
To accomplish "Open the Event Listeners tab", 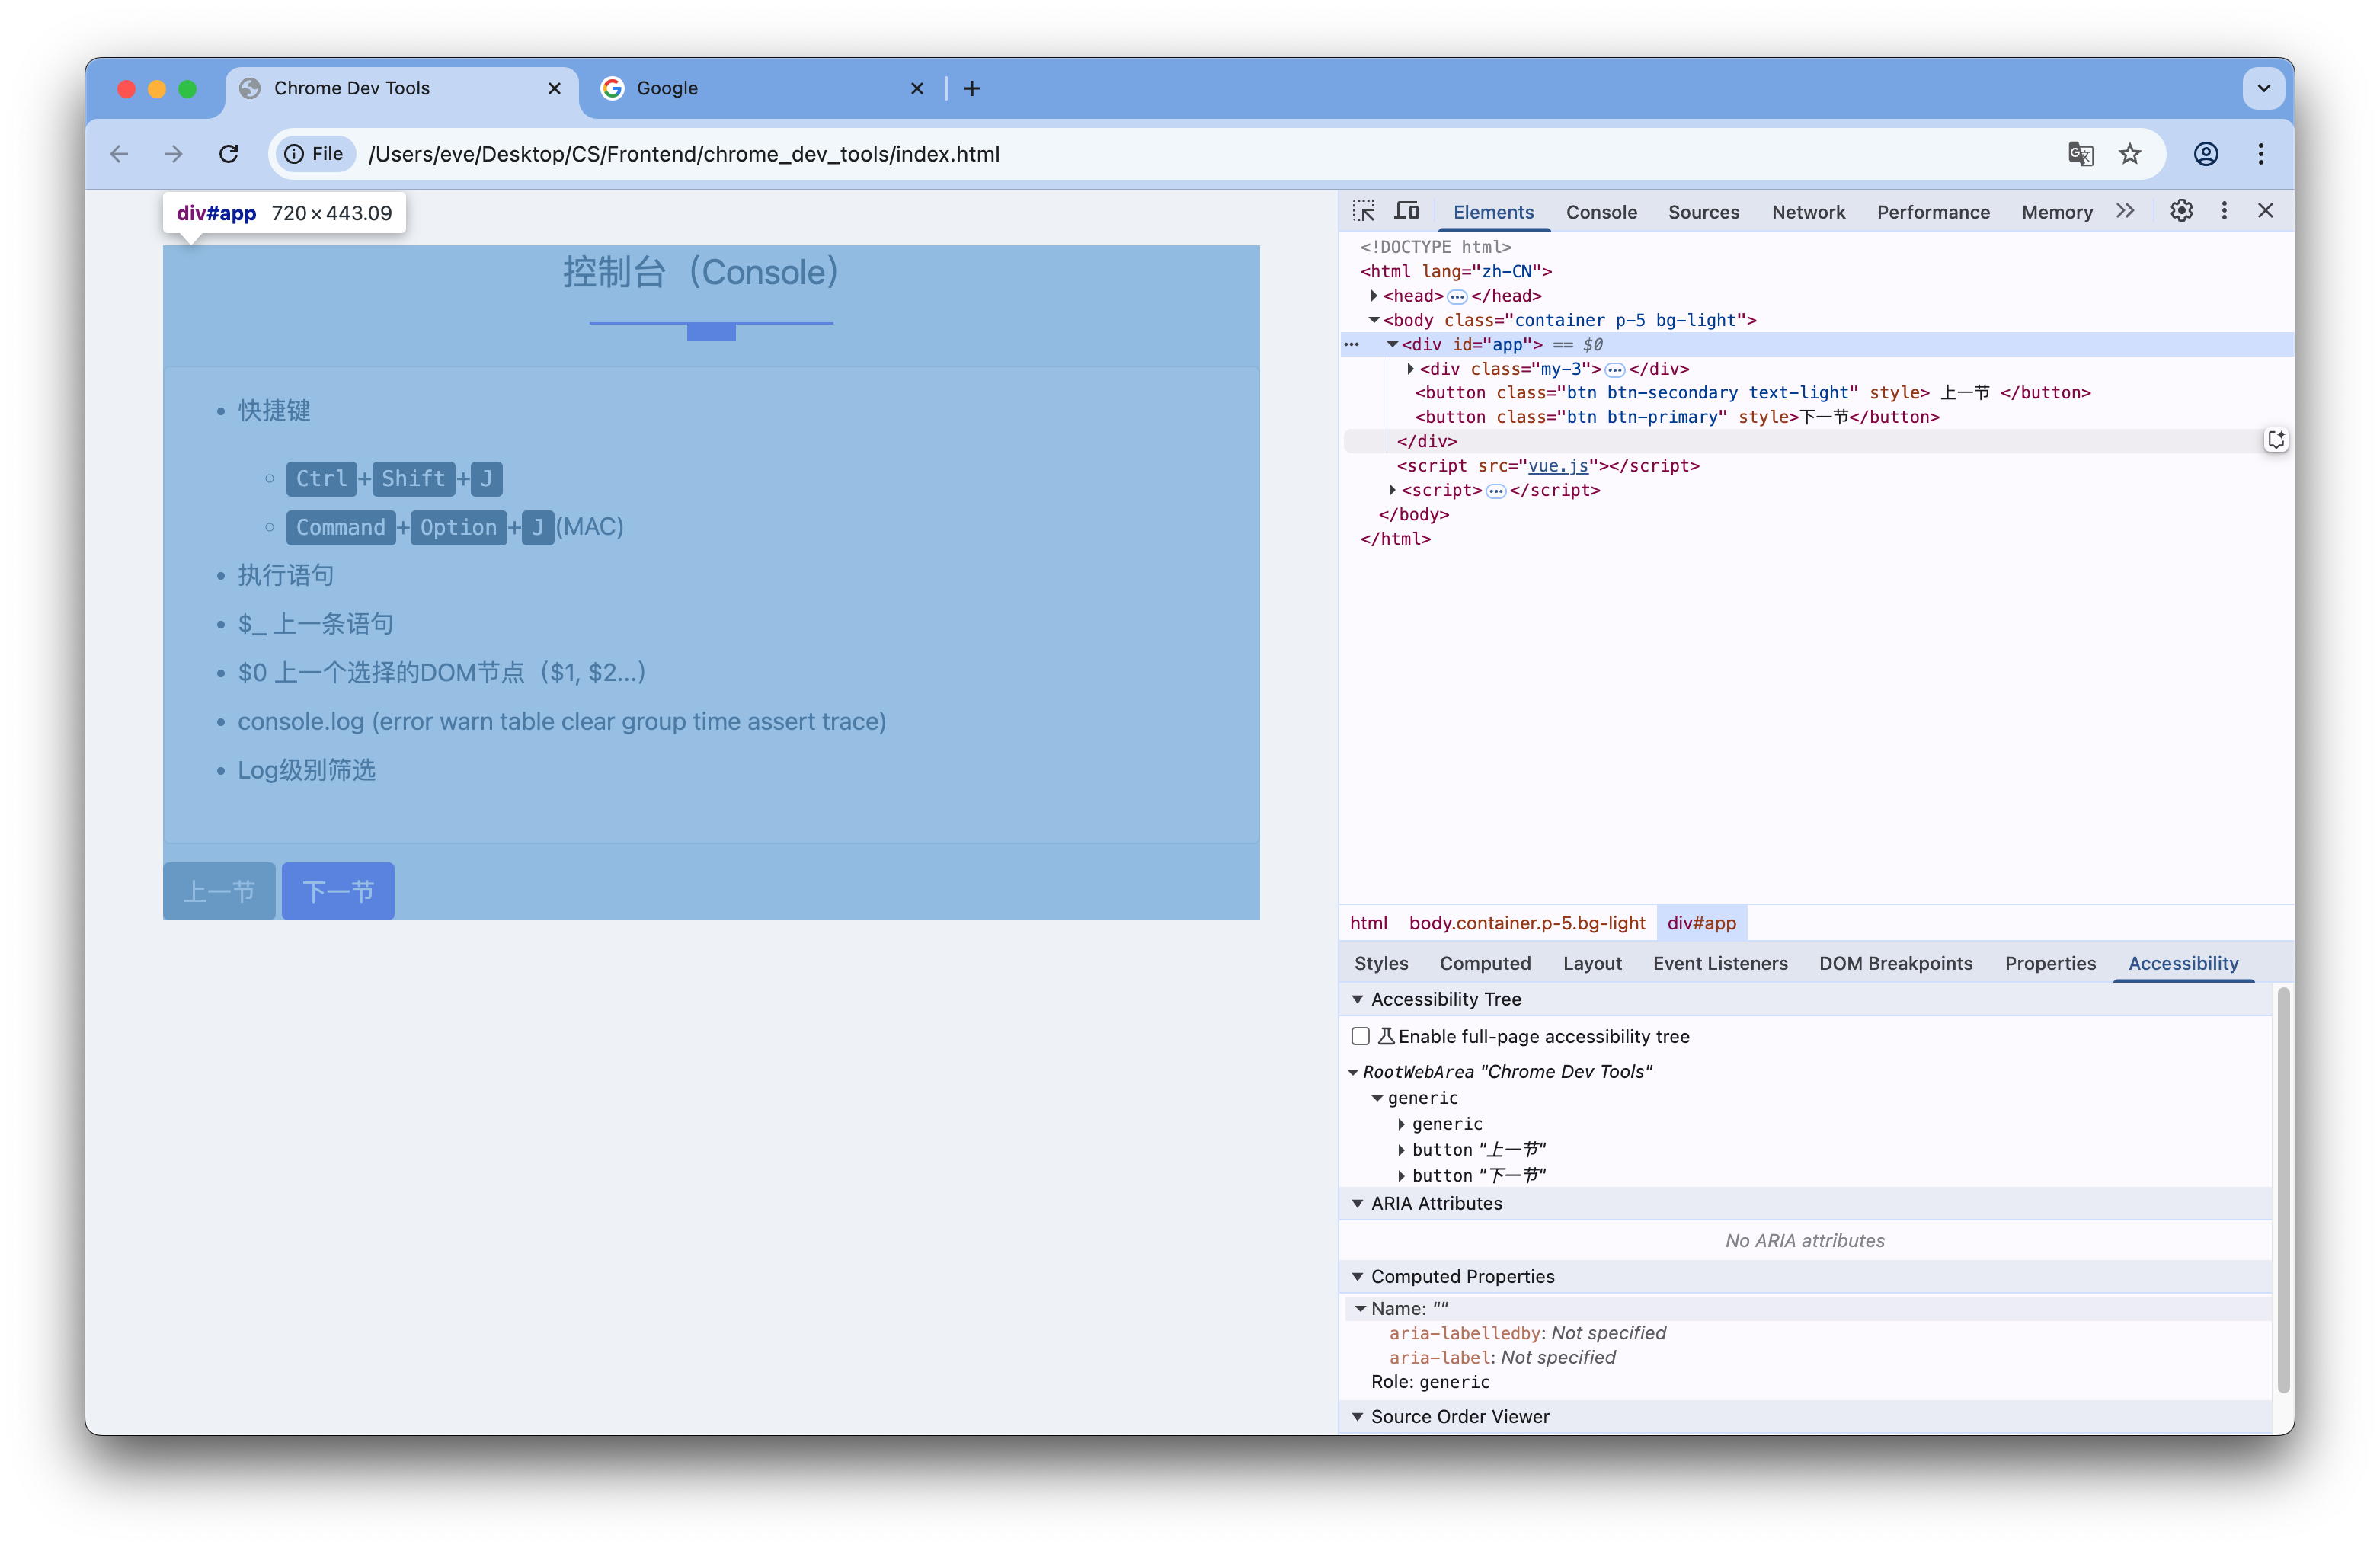I will [1720, 963].
